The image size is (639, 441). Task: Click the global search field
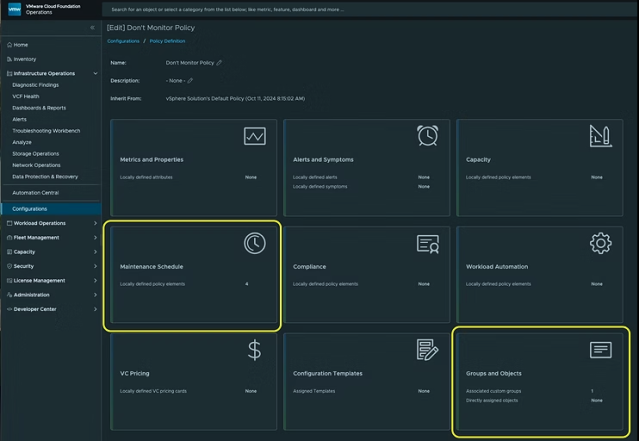point(369,9)
